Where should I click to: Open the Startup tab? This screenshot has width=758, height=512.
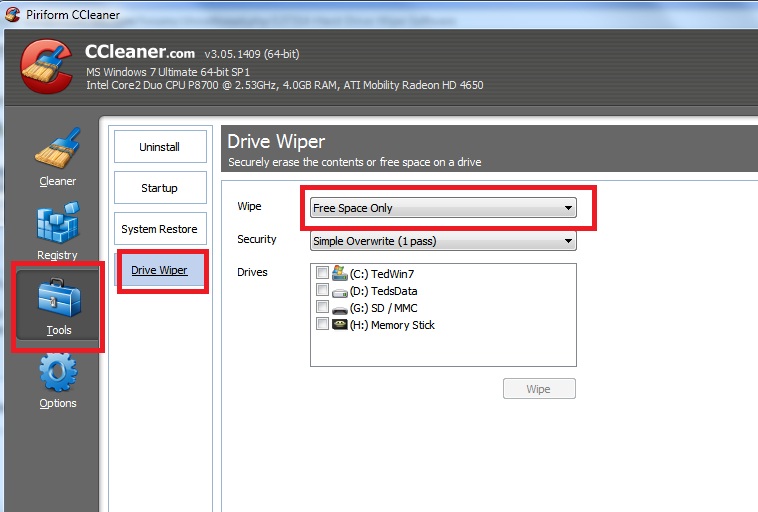point(160,188)
